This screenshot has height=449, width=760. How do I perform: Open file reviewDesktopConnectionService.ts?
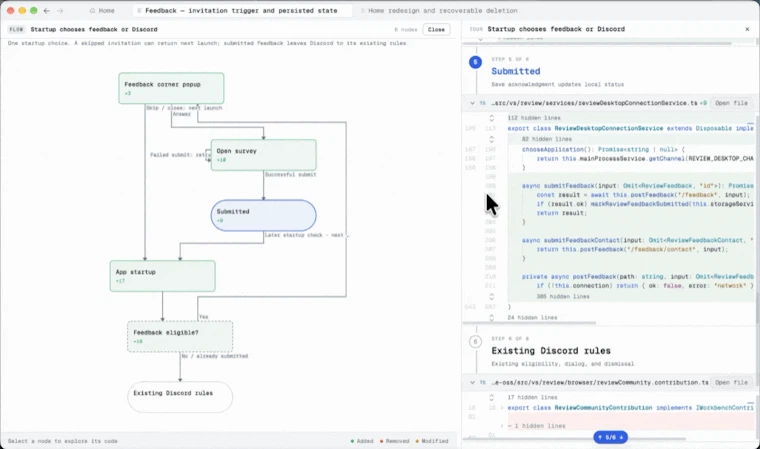[x=731, y=103]
